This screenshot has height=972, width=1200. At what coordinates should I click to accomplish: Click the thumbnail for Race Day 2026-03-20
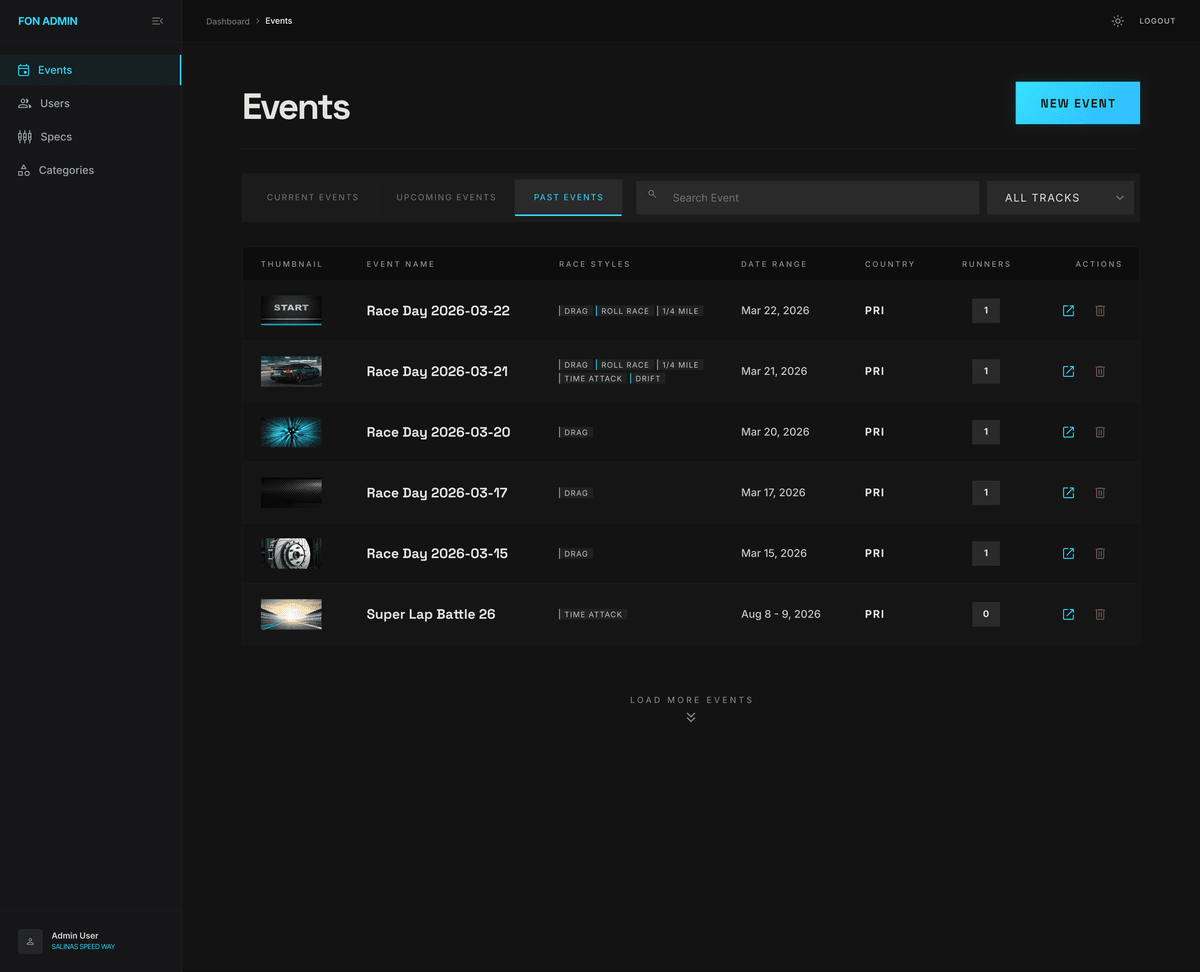(291, 432)
